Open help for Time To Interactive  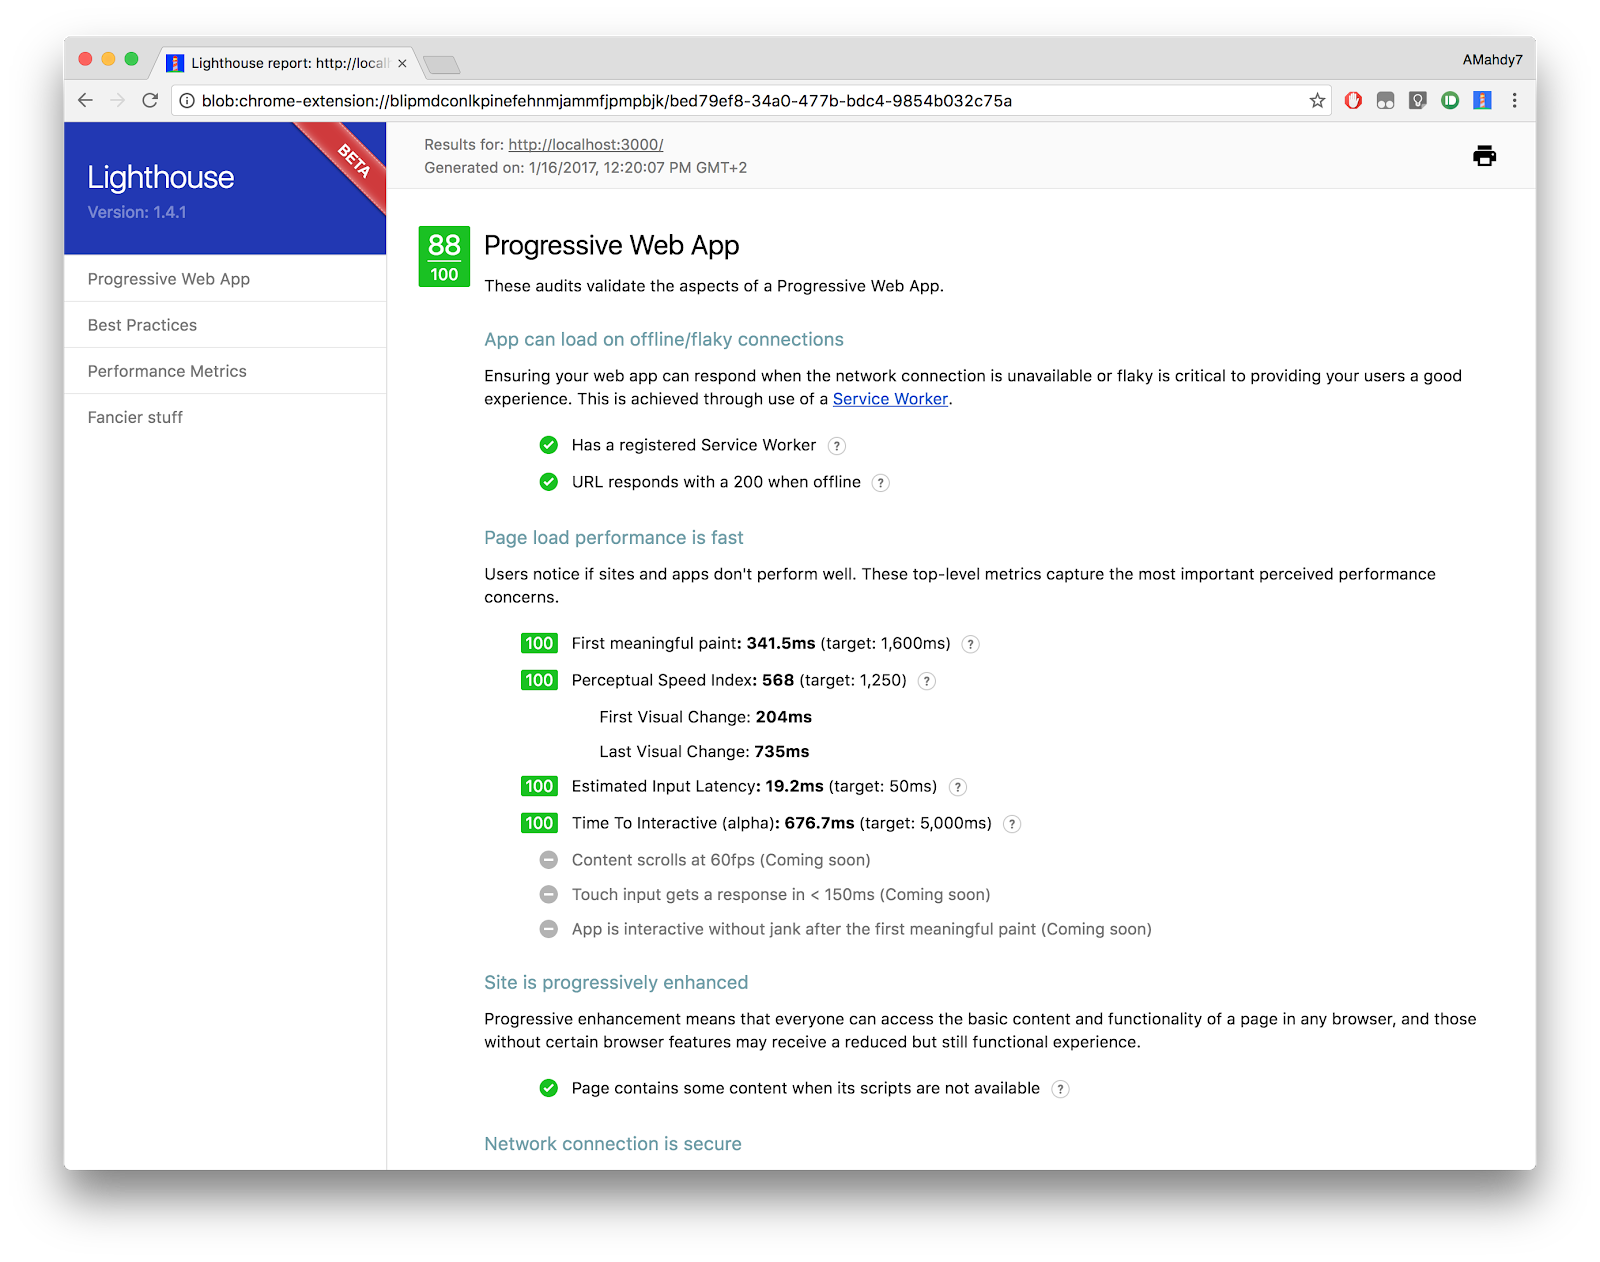tap(1012, 824)
